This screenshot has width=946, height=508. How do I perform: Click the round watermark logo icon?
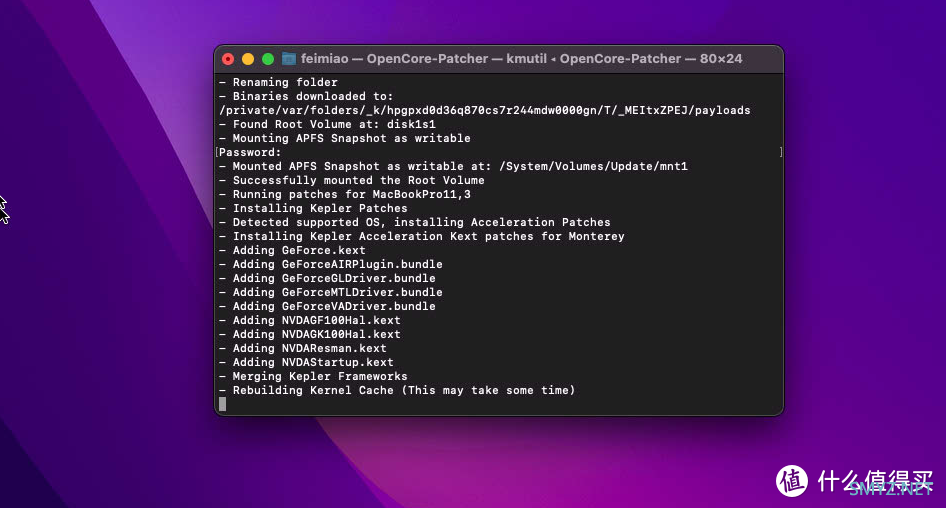pos(792,481)
